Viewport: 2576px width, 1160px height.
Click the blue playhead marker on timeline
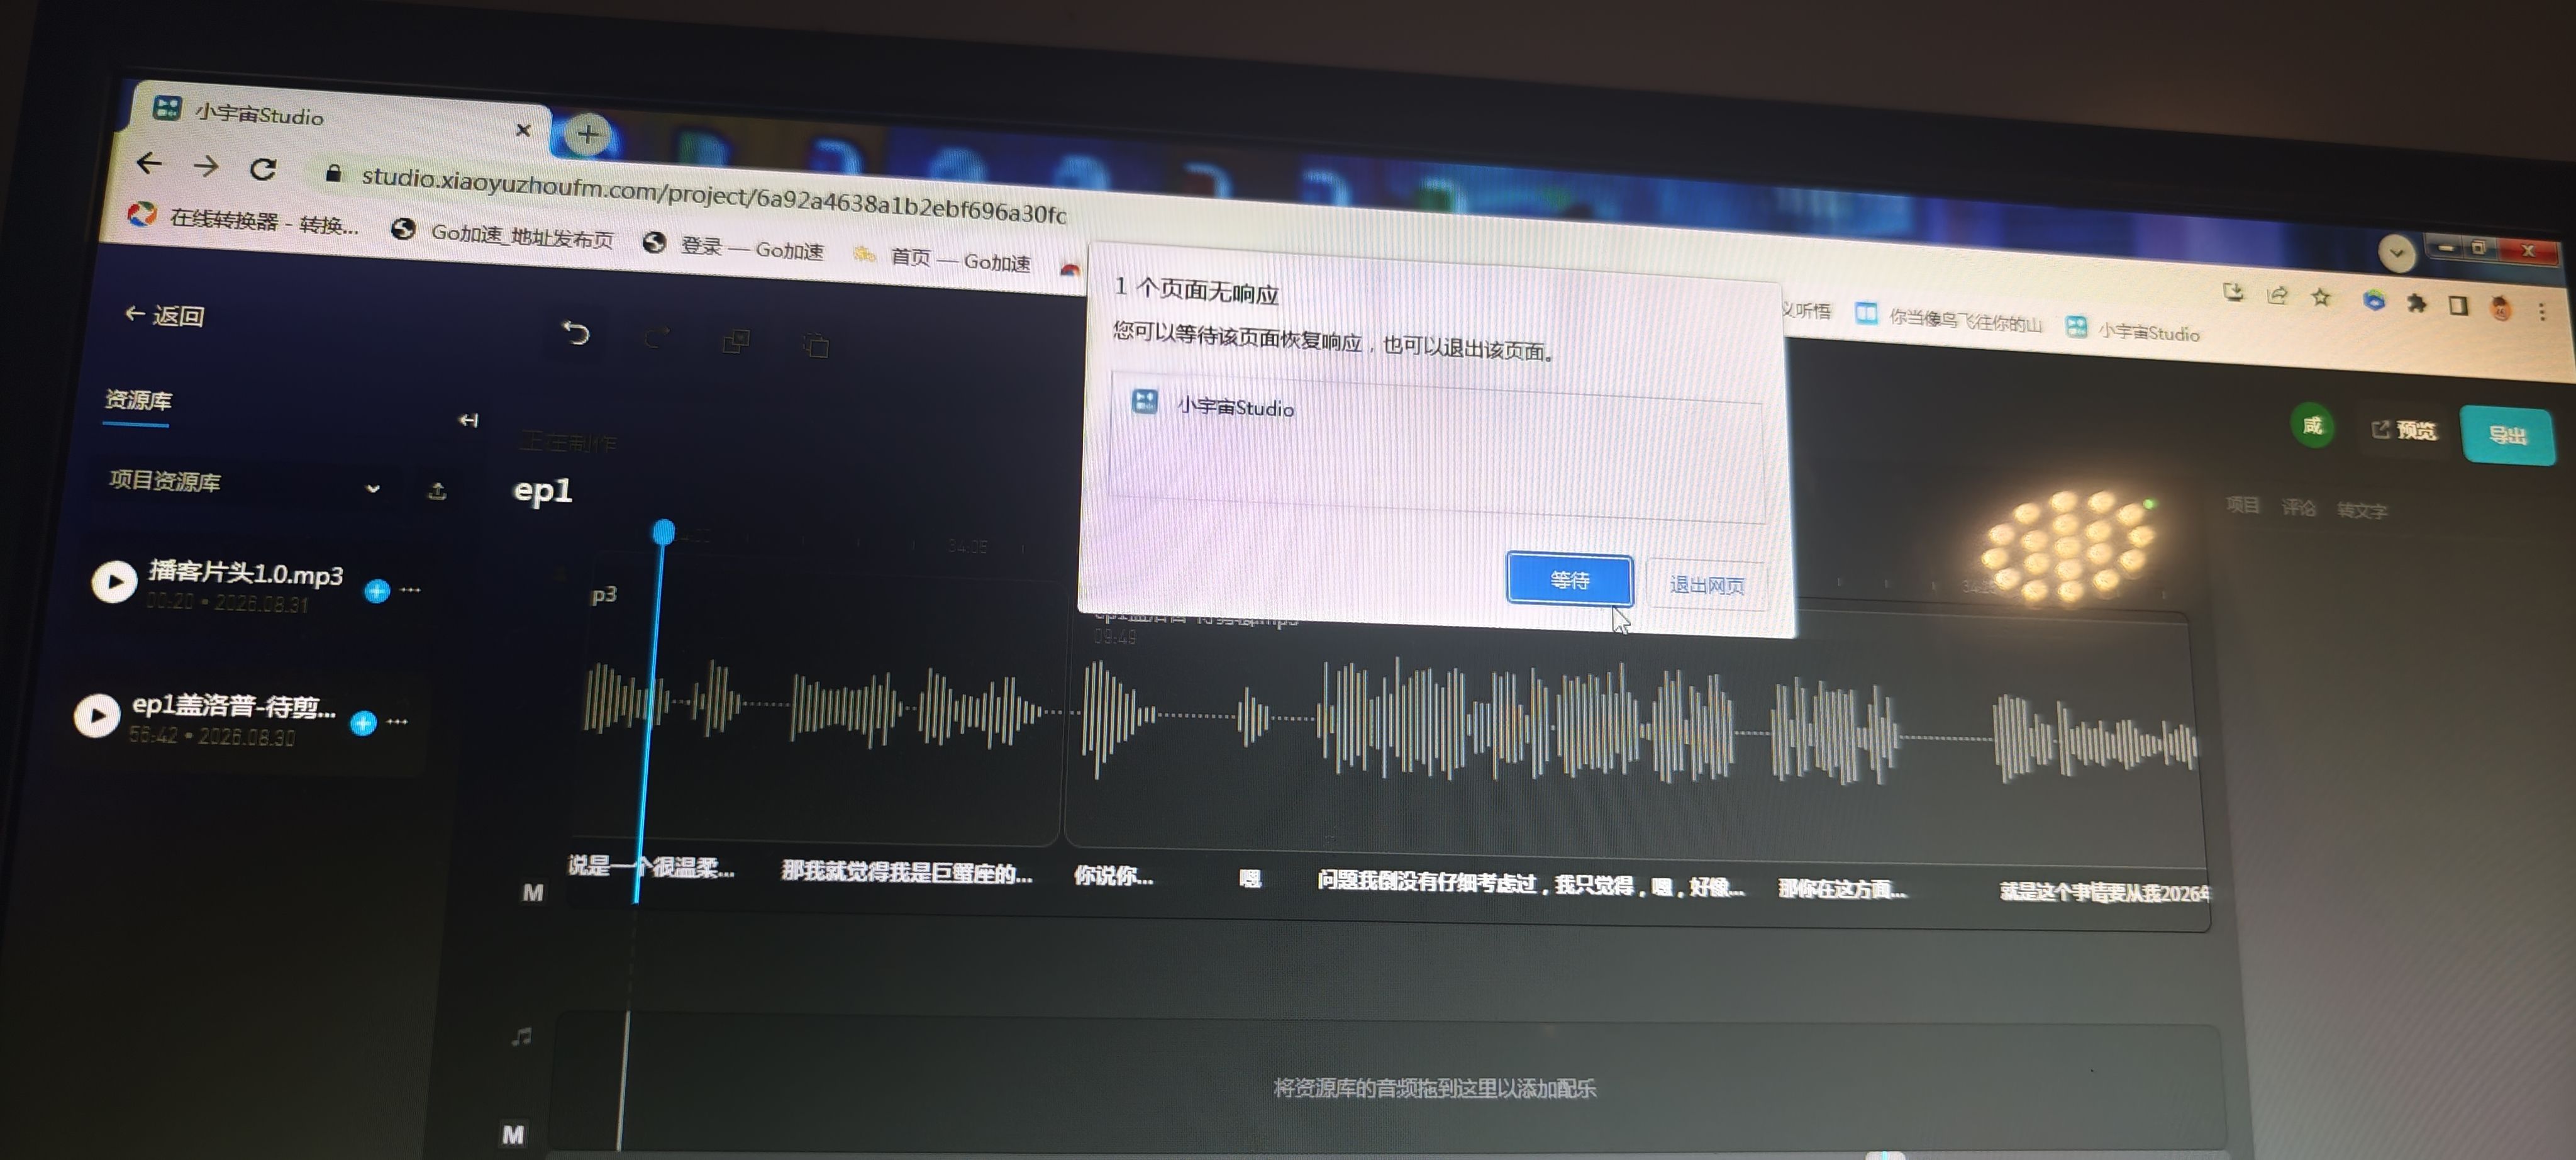[663, 531]
